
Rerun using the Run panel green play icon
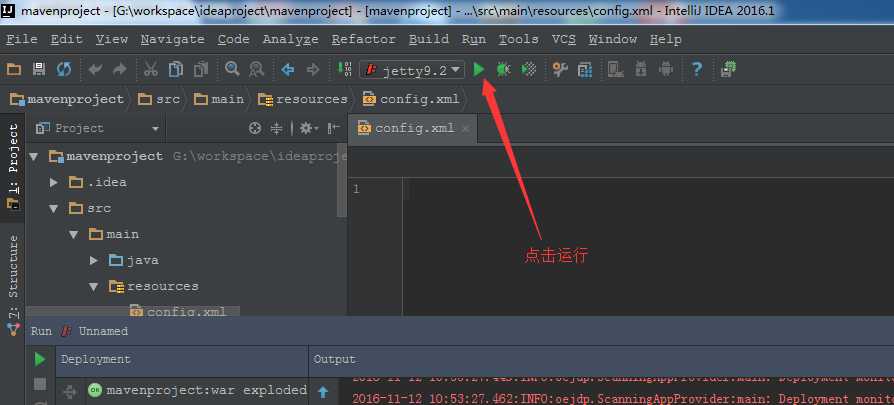pyautogui.click(x=40, y=359)
